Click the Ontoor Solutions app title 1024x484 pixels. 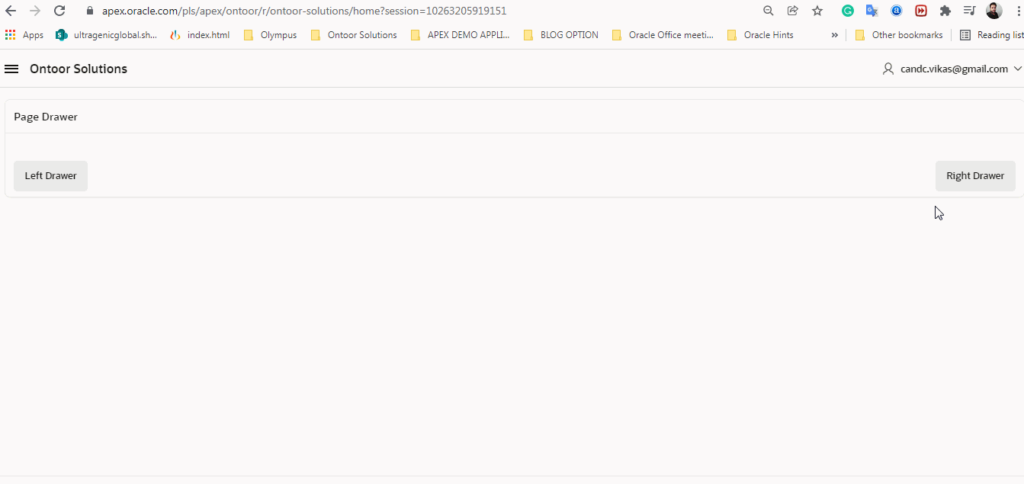(x=78, y=69)
